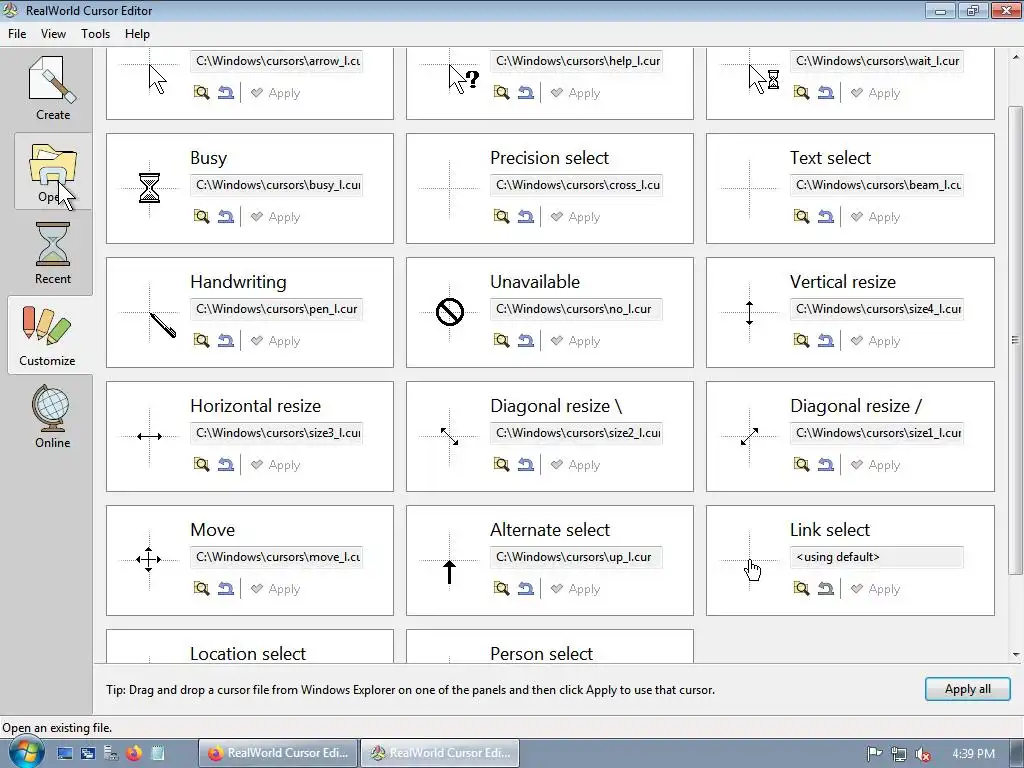The height and width of the screenshot is (768, 1024).
Task: Apply the Busy cursor
Action: [x=276, y=217]
